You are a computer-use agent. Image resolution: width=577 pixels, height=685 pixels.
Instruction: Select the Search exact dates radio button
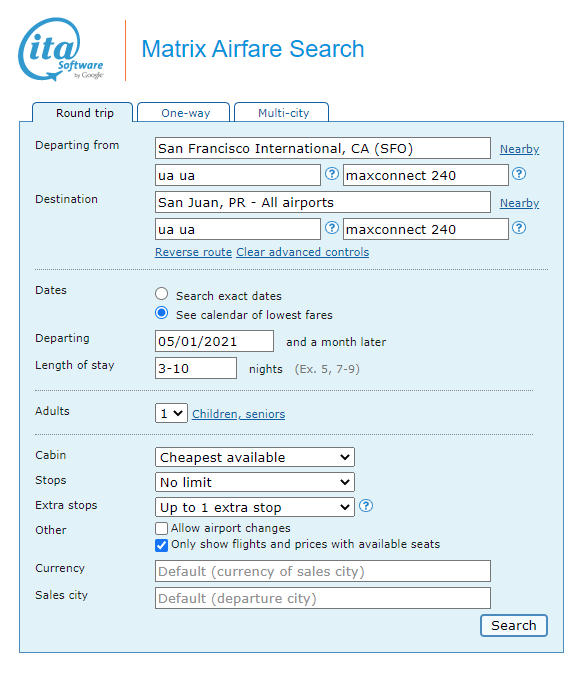point(162,294)
